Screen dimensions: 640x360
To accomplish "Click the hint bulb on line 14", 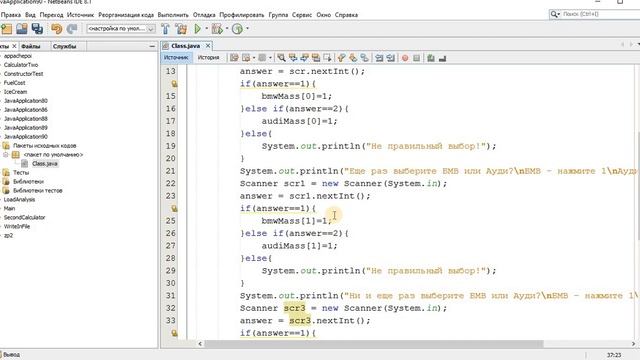I will point(174,84).
